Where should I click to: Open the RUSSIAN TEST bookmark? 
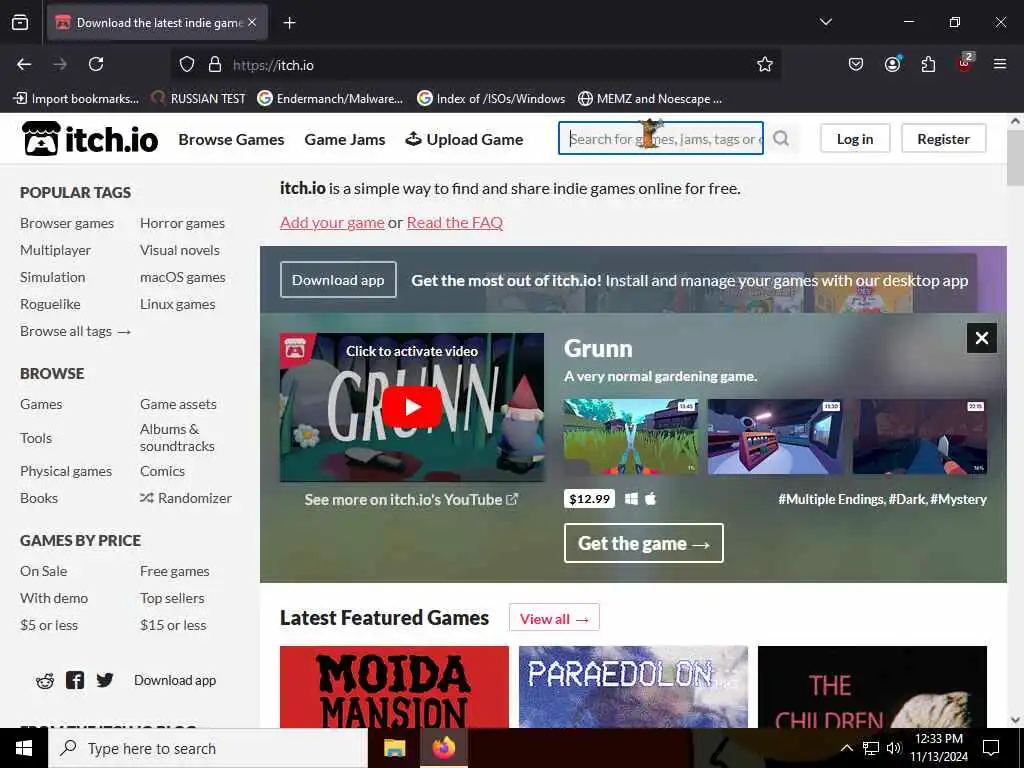(x=199, y=98)
